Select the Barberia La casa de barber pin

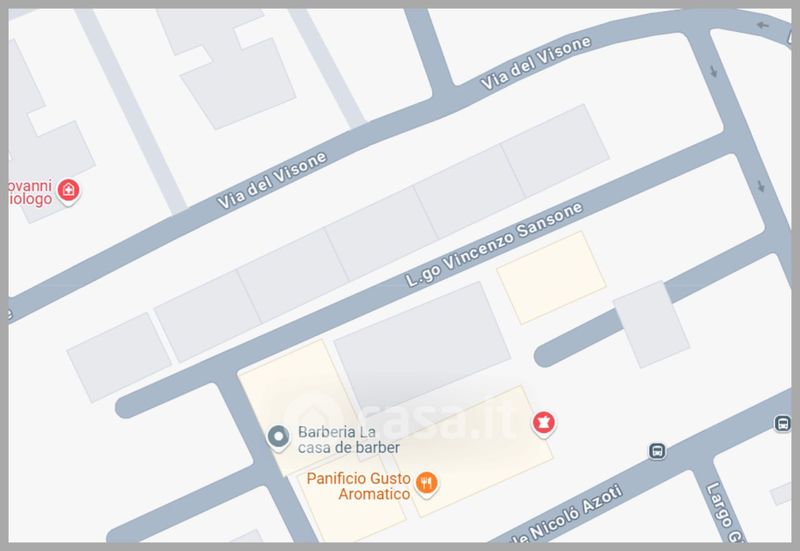[x=279, y=438]
